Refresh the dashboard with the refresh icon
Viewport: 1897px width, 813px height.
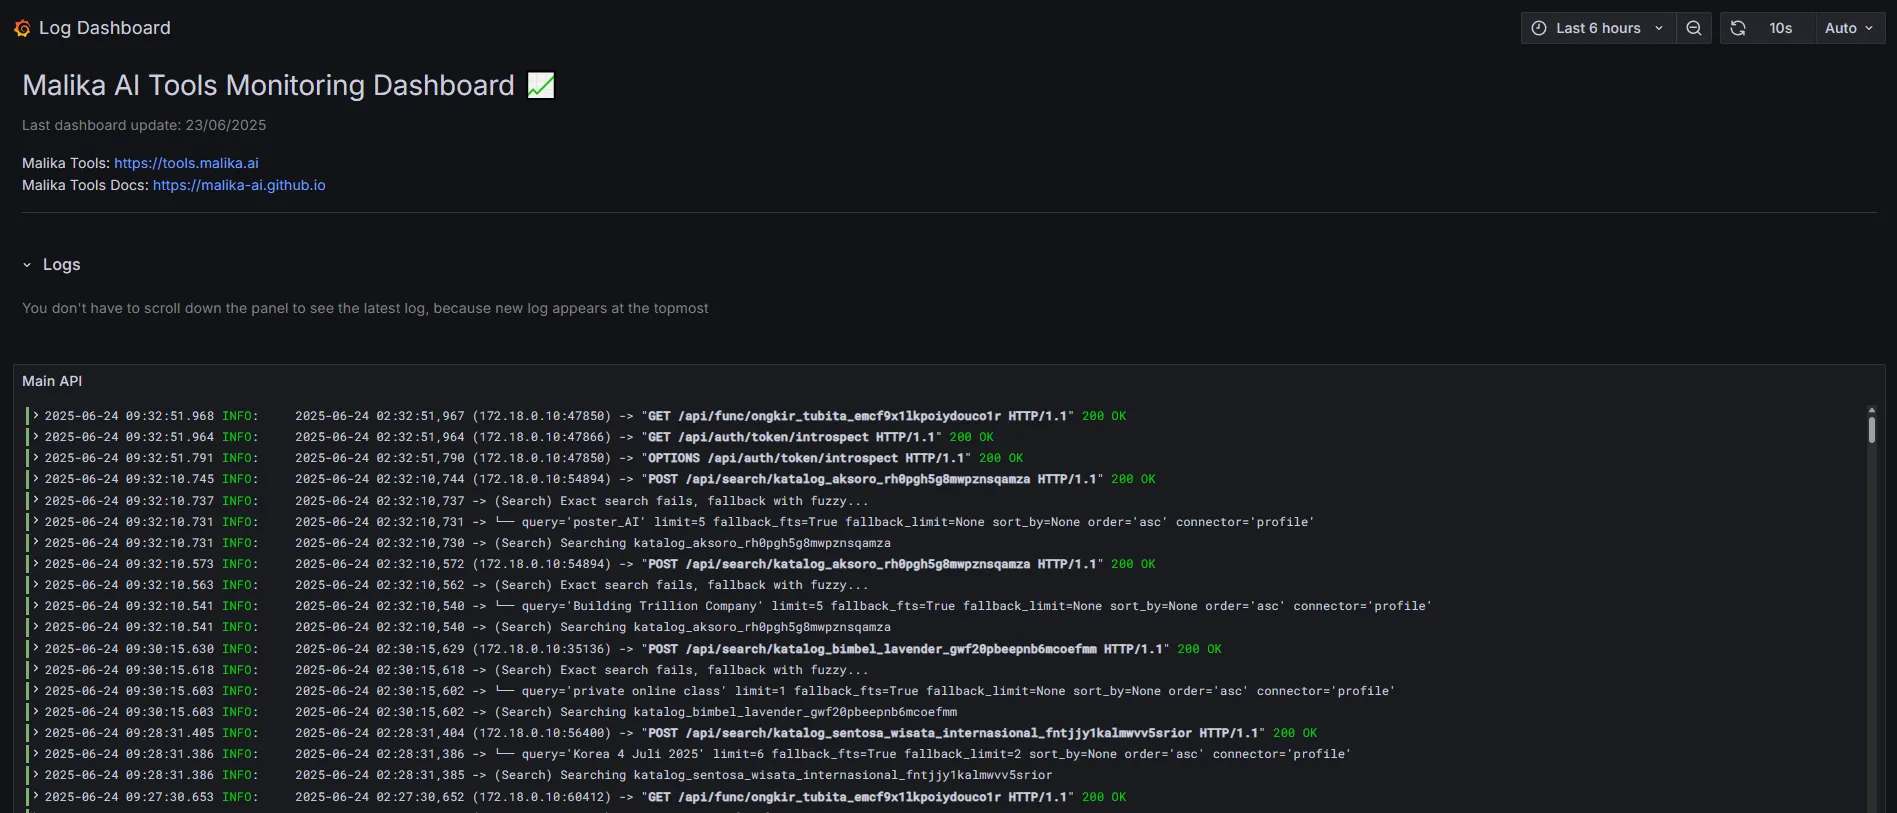coord(1738,28)
